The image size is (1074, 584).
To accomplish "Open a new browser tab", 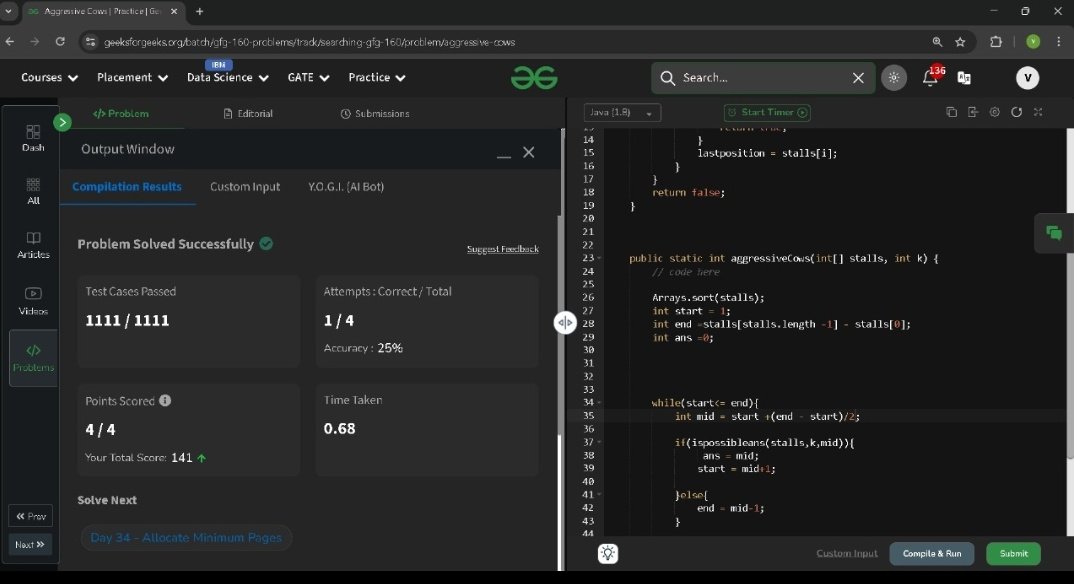I will tap(199, 12).
